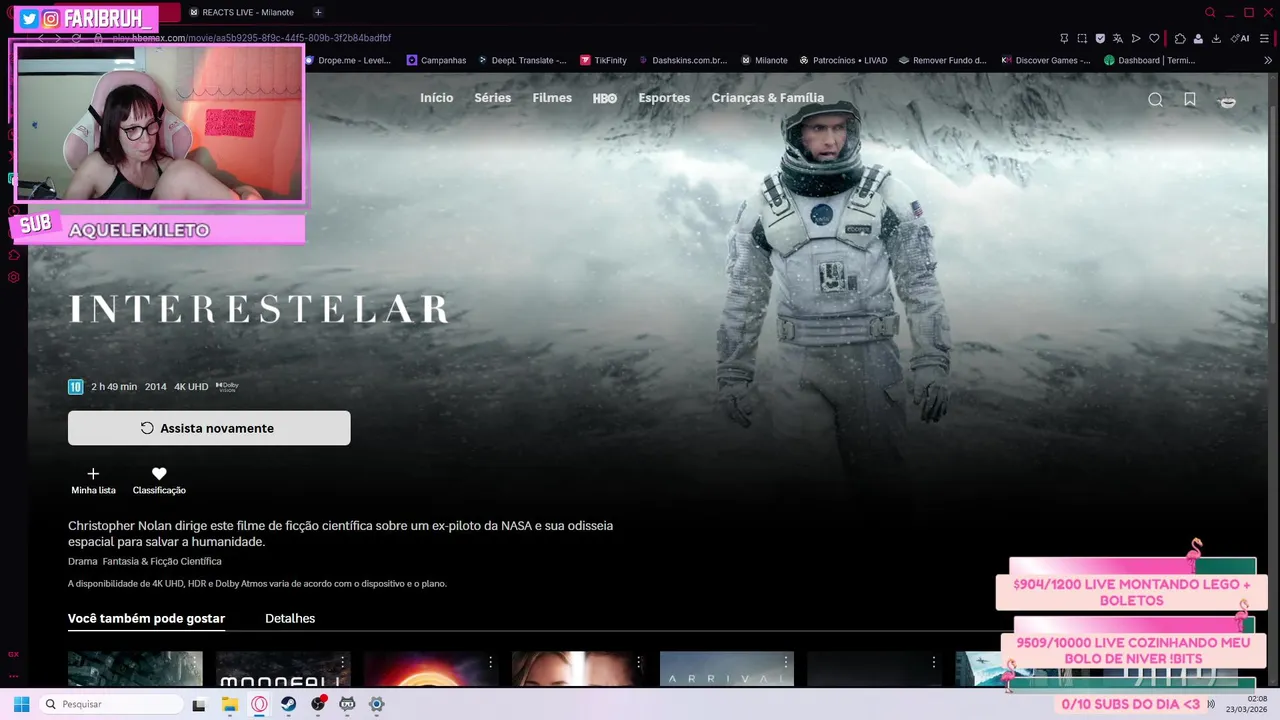The width and height of the screenshot is (1280, 720).
Task: Go to Início in navigation
Action: point(437,98)
